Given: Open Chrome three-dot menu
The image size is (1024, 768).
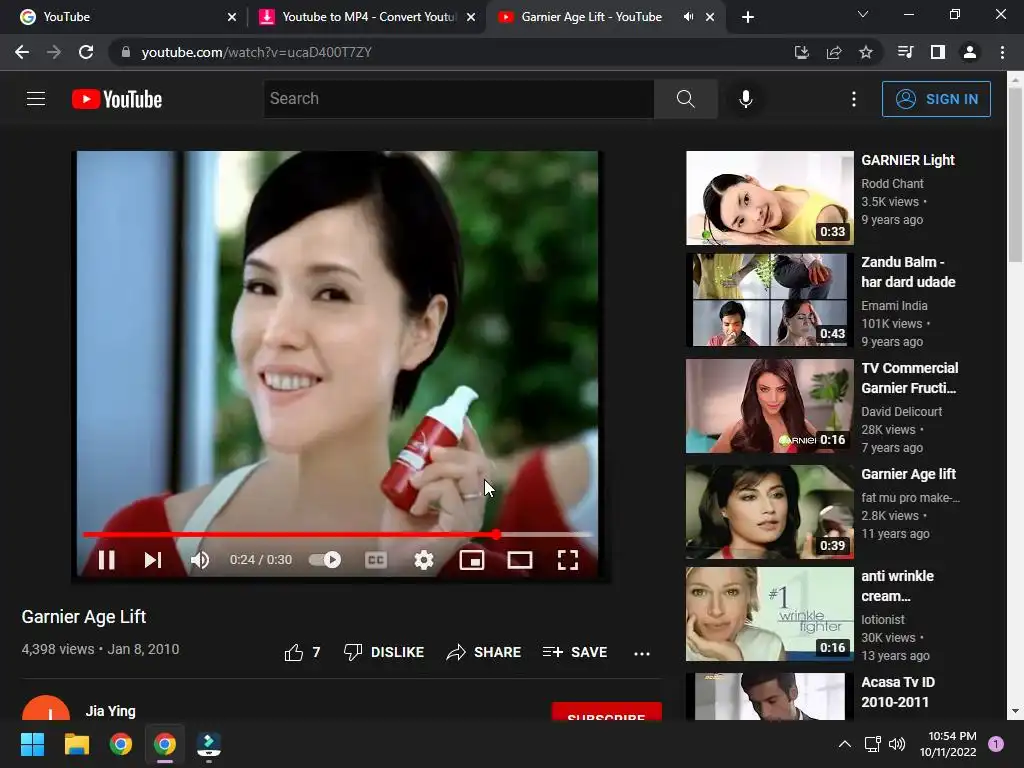Looking at the screenshot, I should 1002,52.
